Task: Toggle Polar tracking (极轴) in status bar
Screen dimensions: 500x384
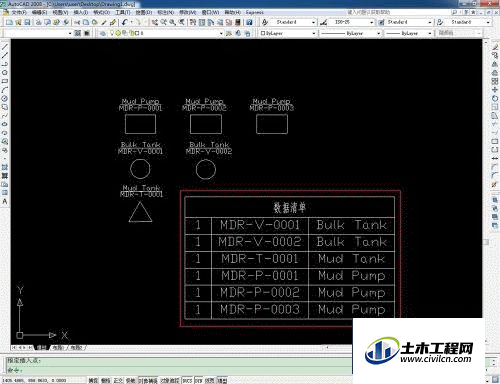Action: click(130, 380)
